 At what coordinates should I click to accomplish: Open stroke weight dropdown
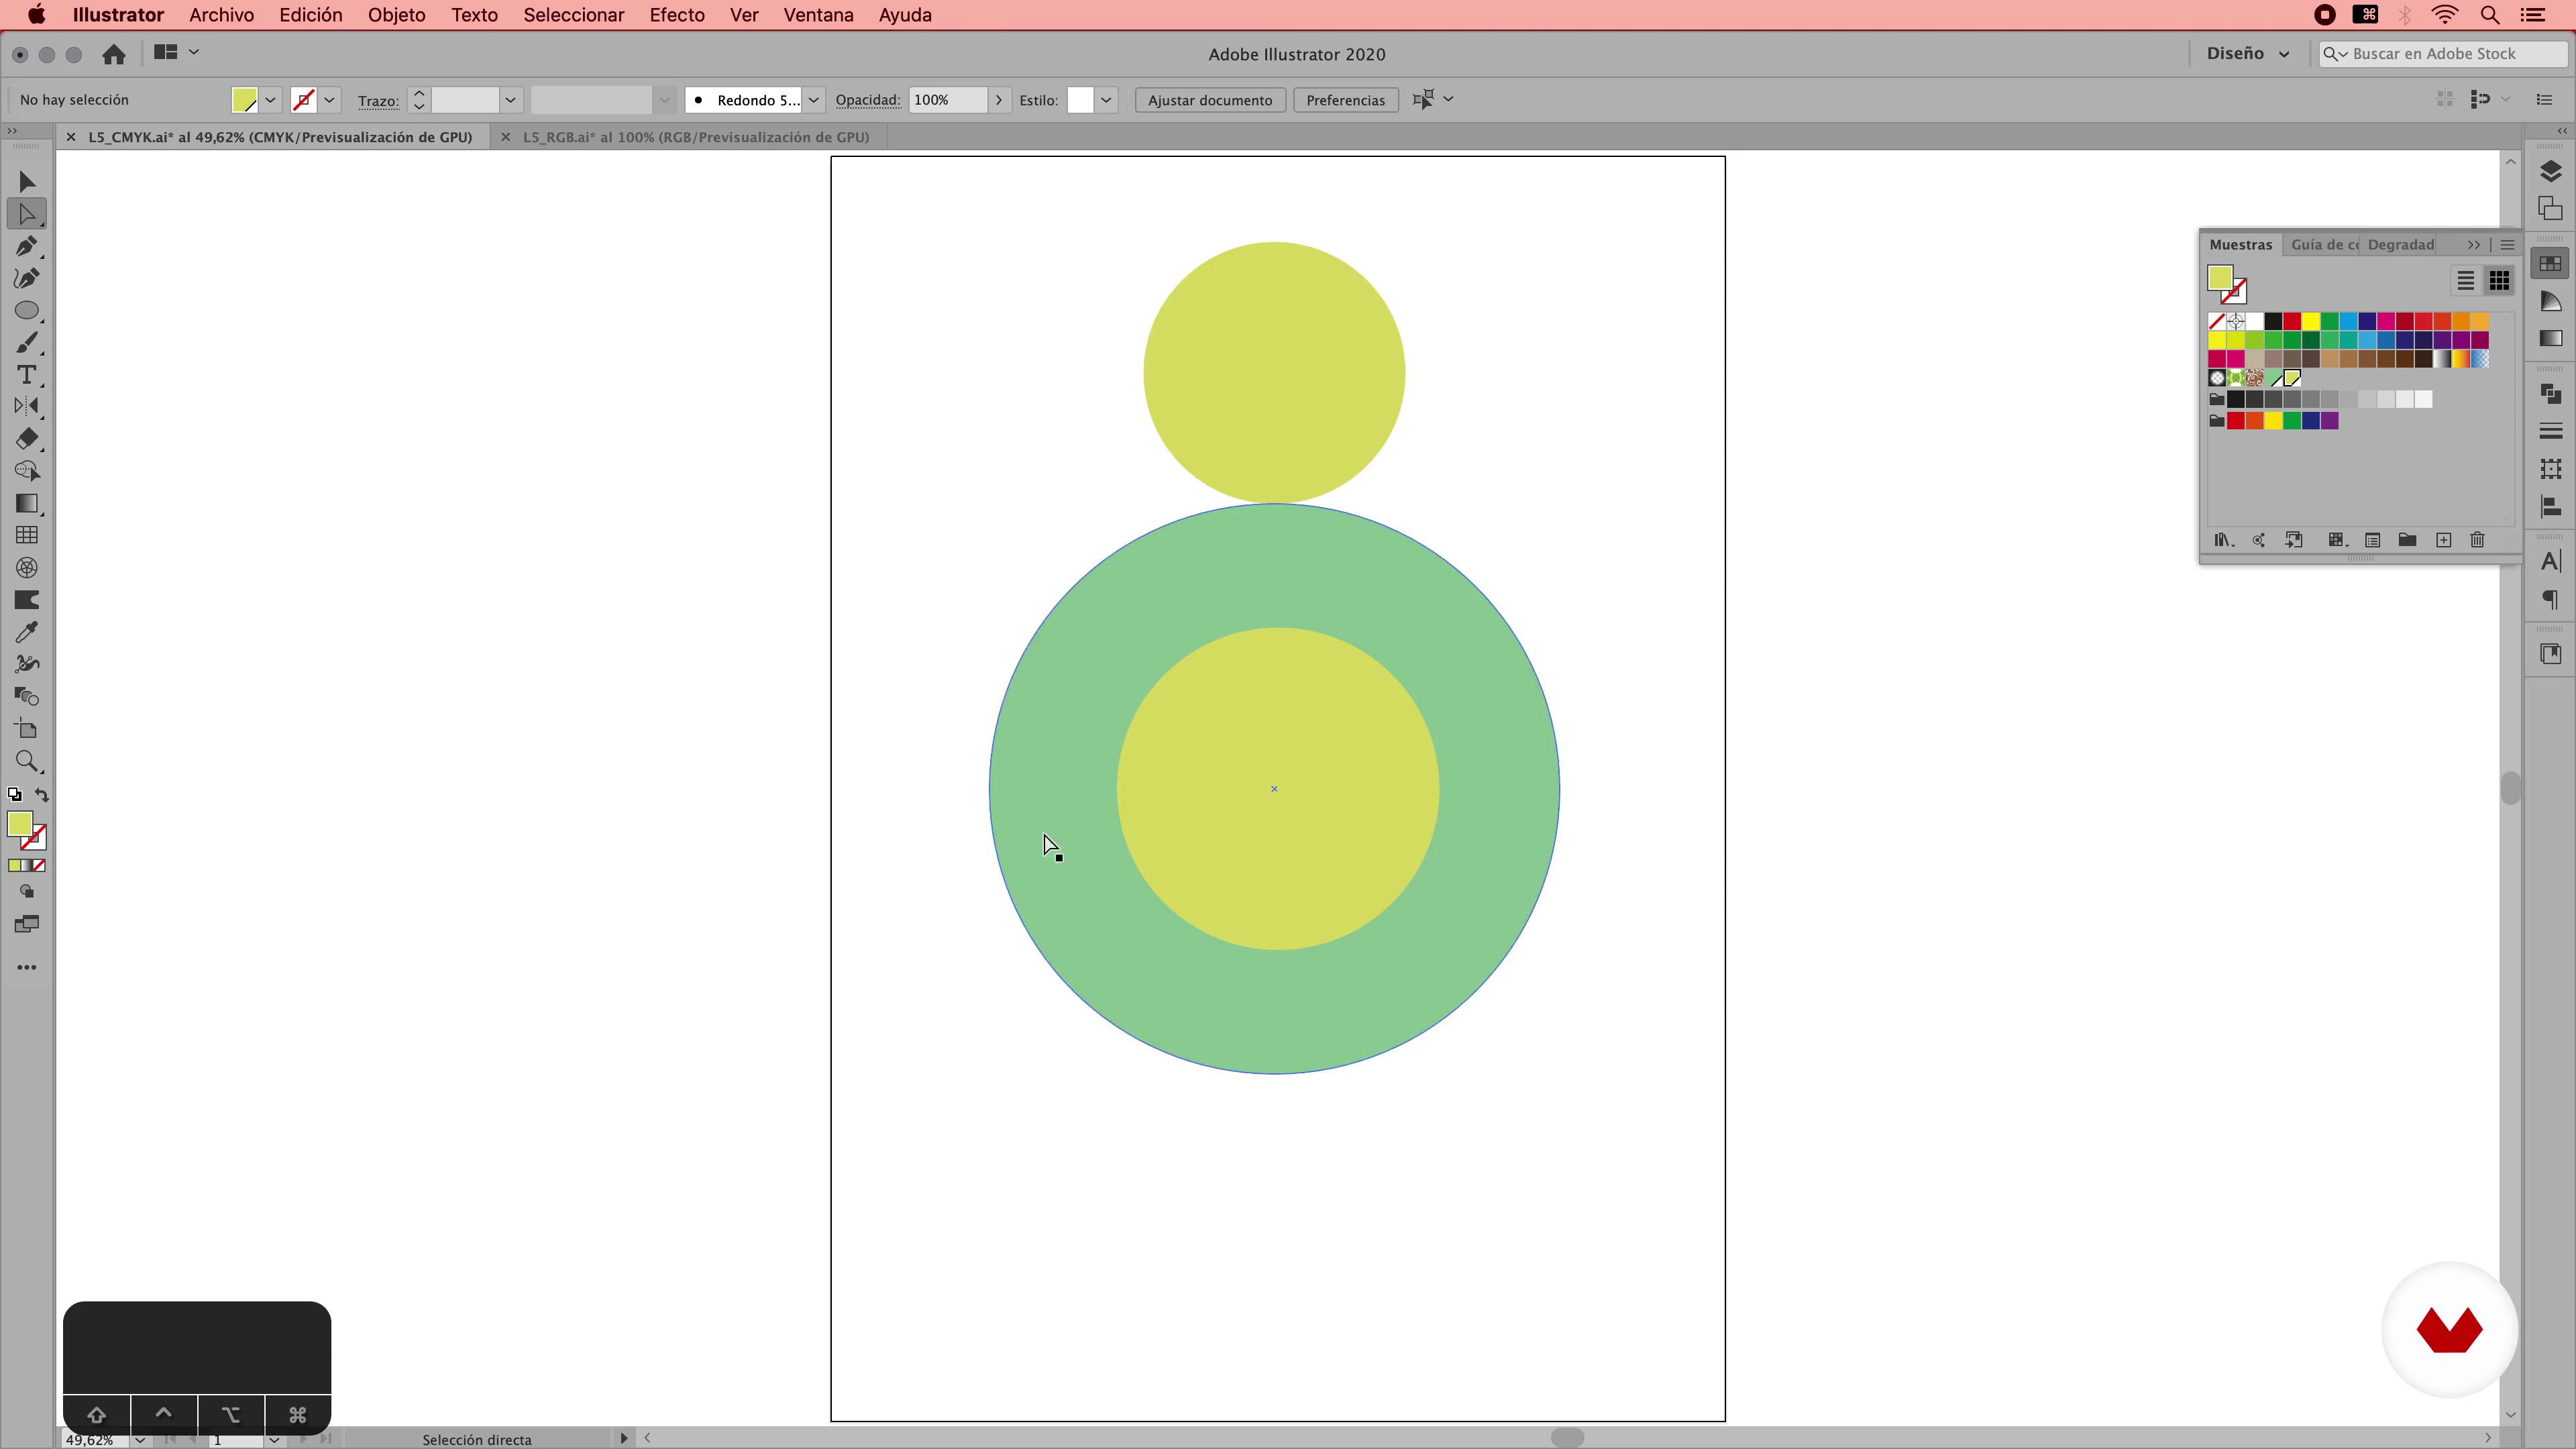(510, 100)
